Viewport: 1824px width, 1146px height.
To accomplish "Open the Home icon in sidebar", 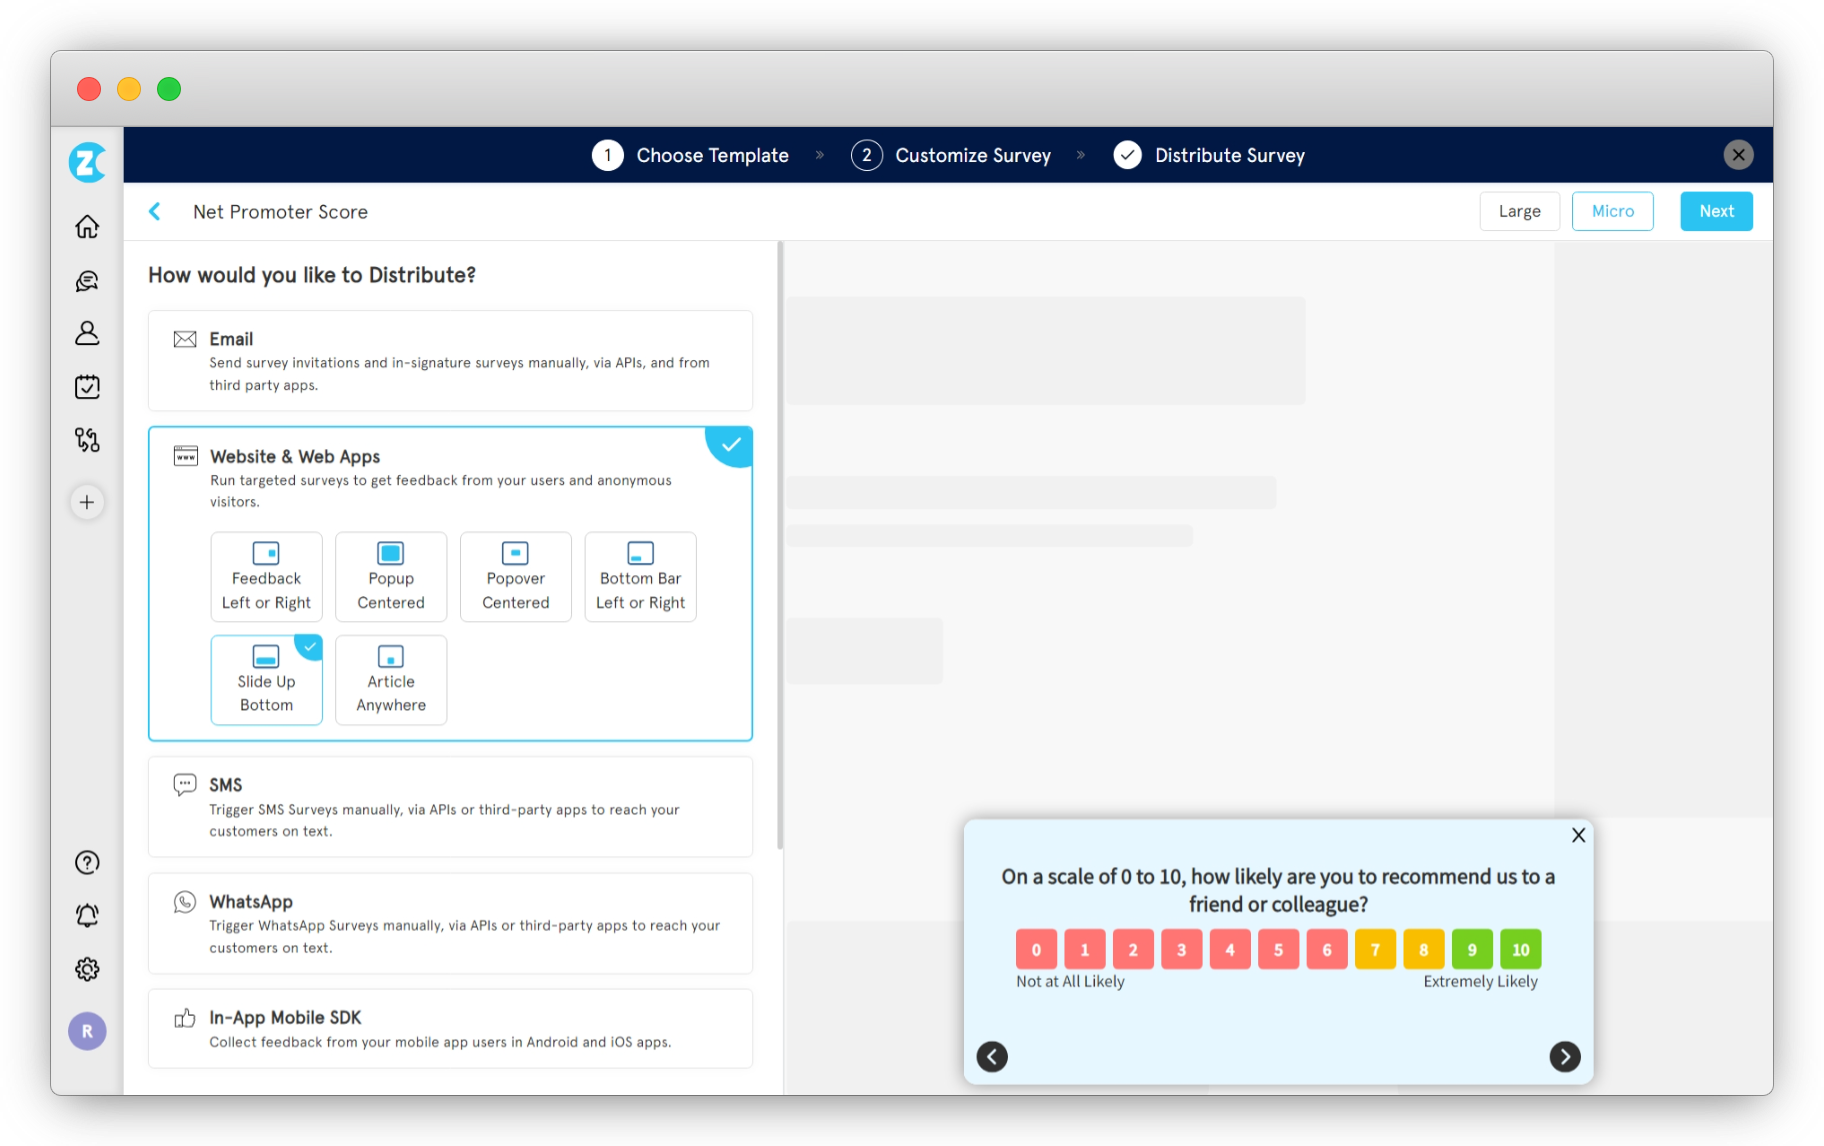I will click(x=87, y=227).
